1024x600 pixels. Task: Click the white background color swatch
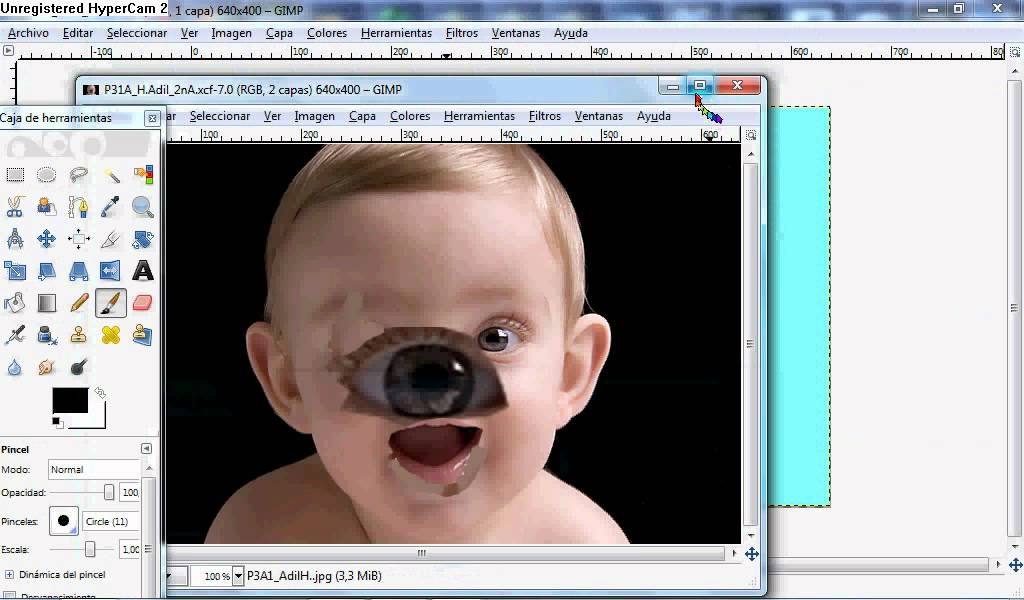97,419
